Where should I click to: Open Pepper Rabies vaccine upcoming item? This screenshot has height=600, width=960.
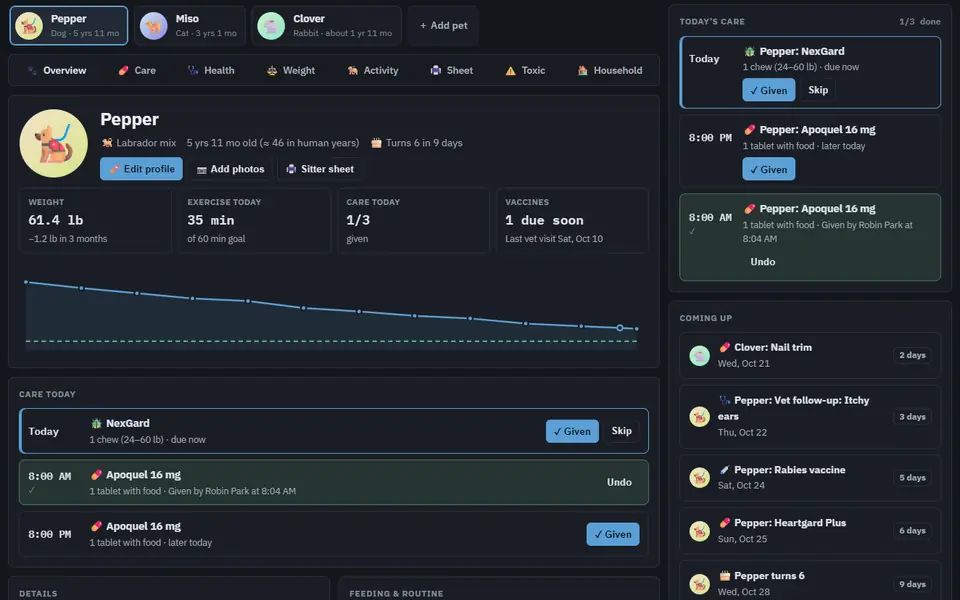point(809,478)
